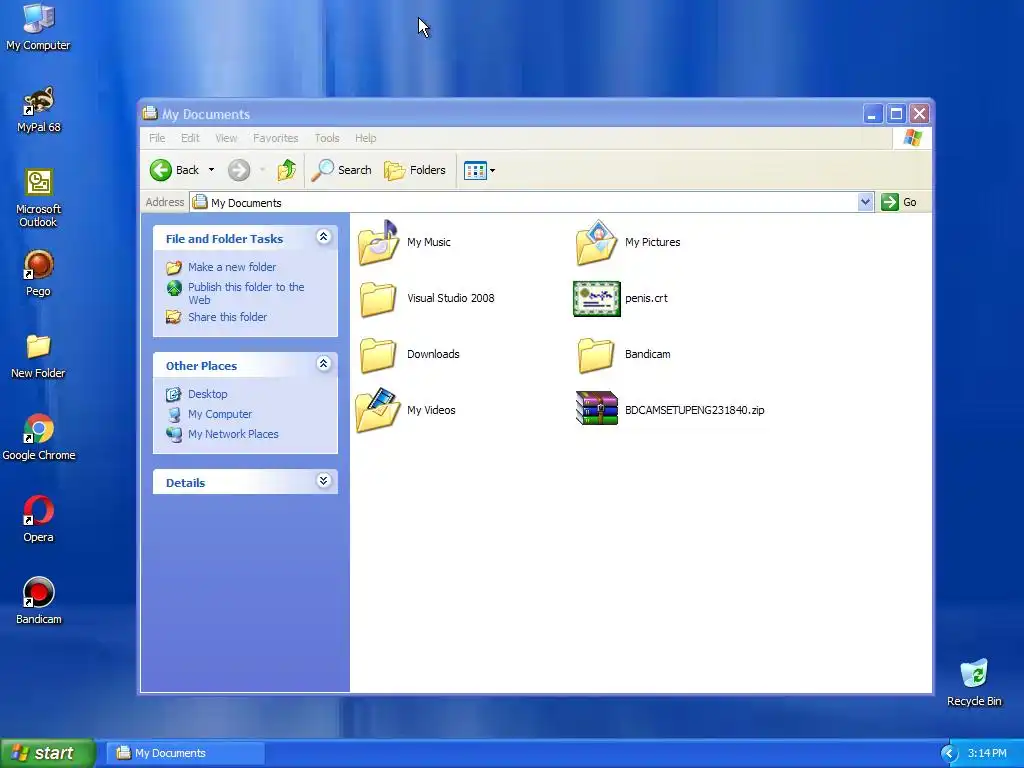Image resolution: width=1024 pixels, height=768 pixels.
Task: Click the Publish to the Web globe icon
Action: coord(174,287)
